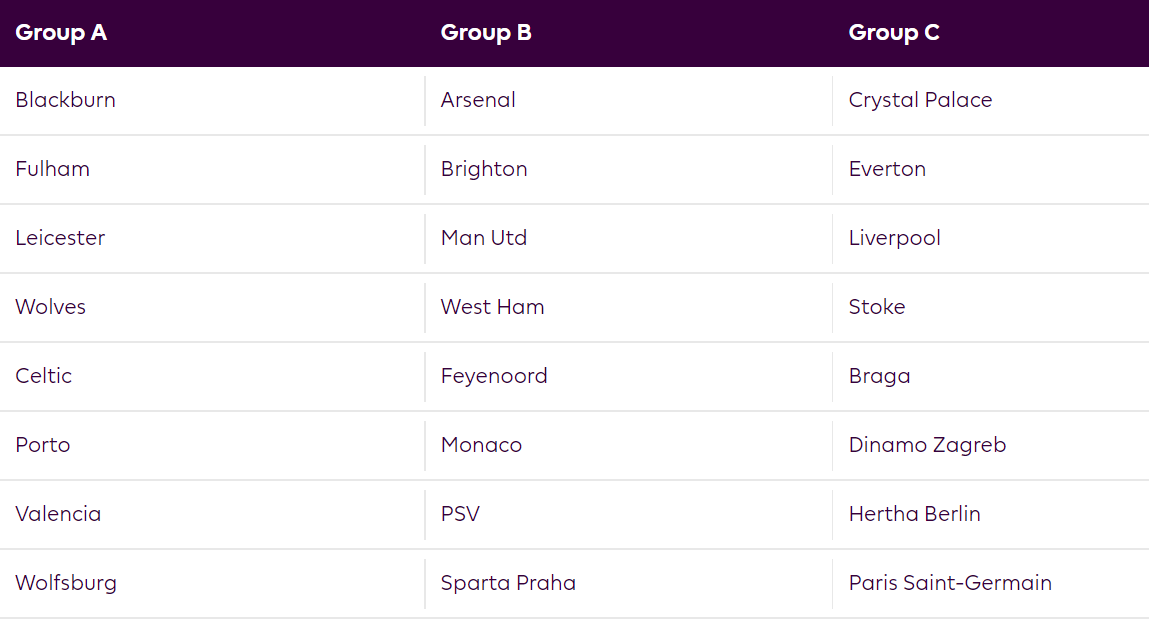1150x620 pixels.
Task: Select Blackburn in Group A
Action: point(66,100)
